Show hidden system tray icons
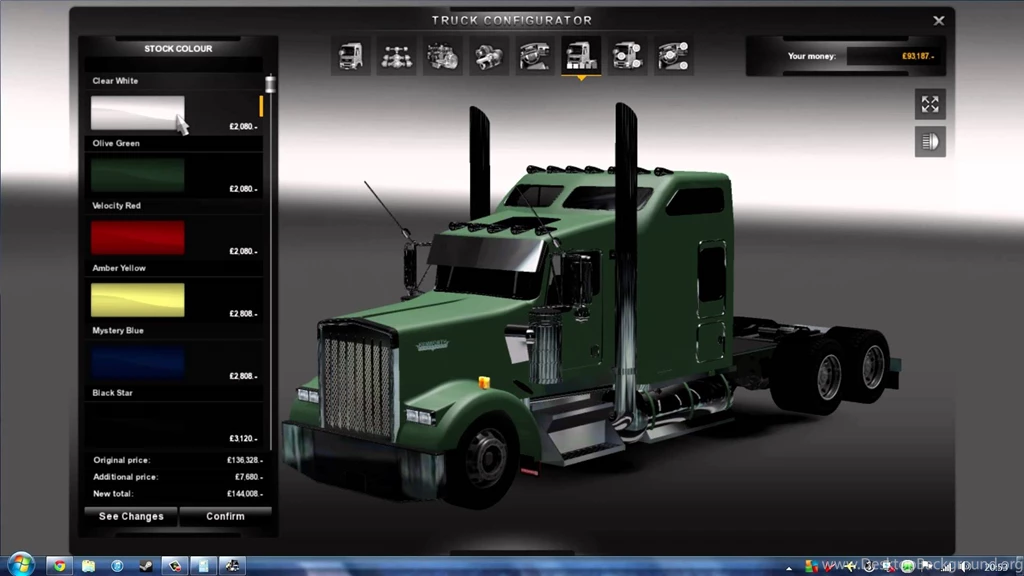 [789, 568]
